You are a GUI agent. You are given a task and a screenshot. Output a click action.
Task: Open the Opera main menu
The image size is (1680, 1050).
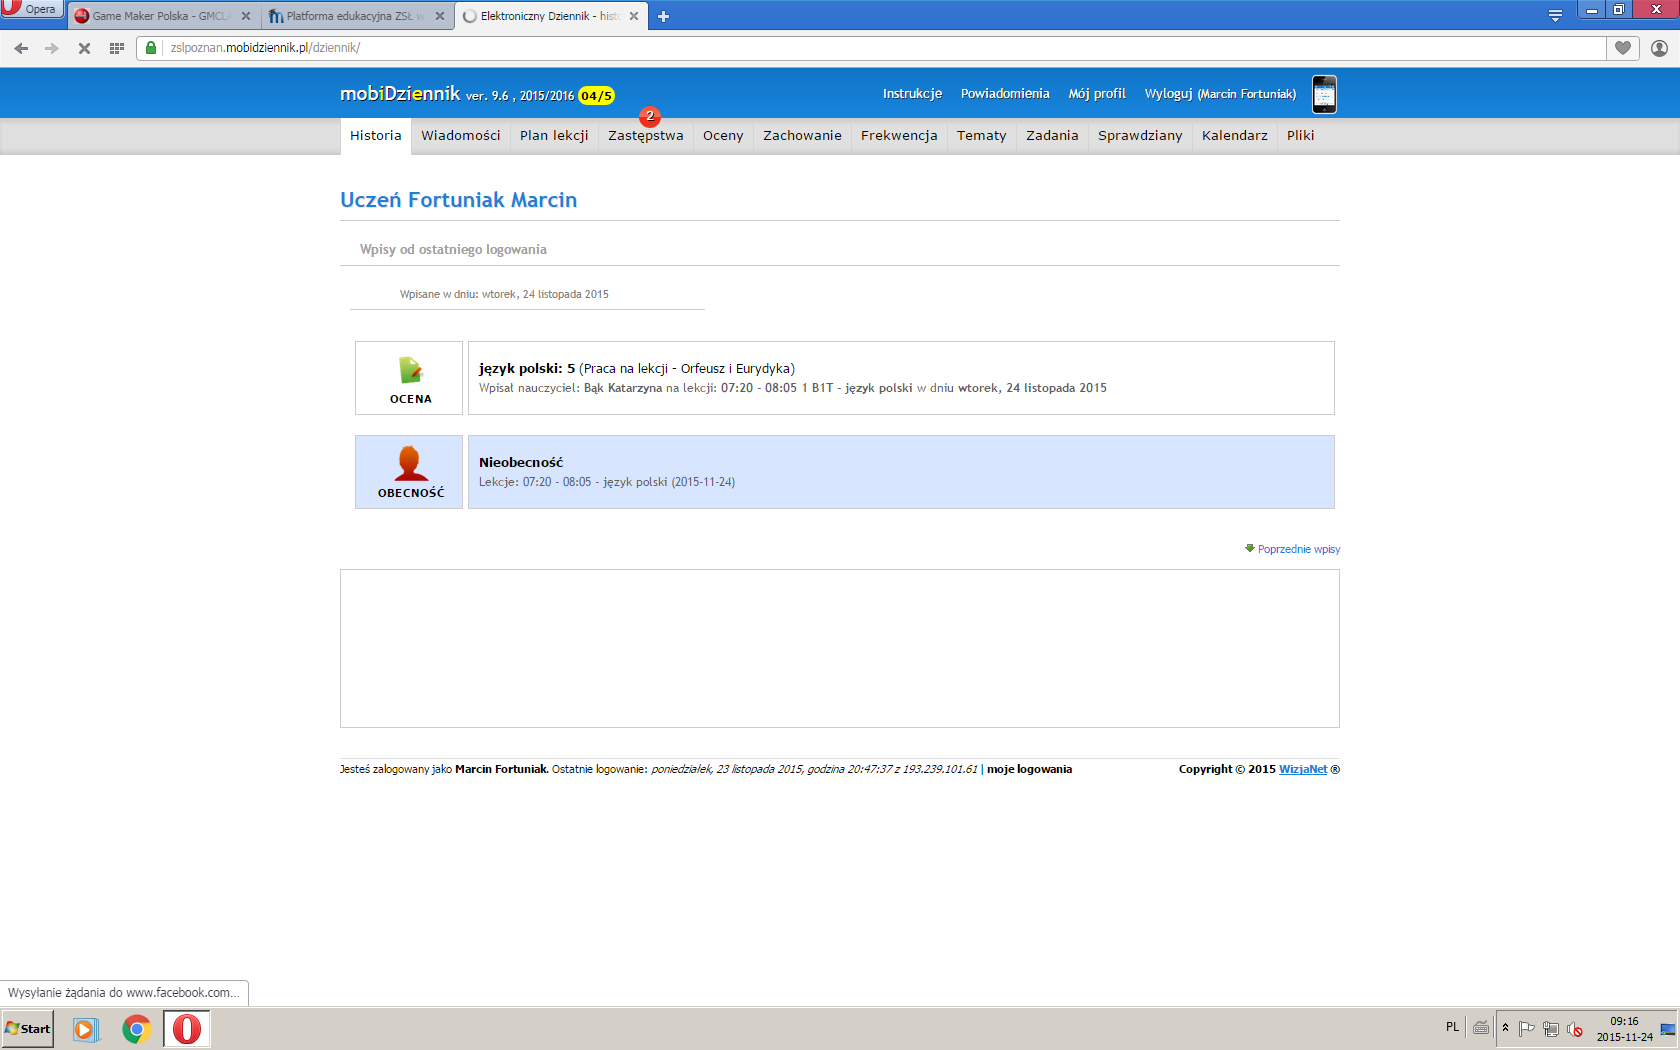[x=30, y=9]
